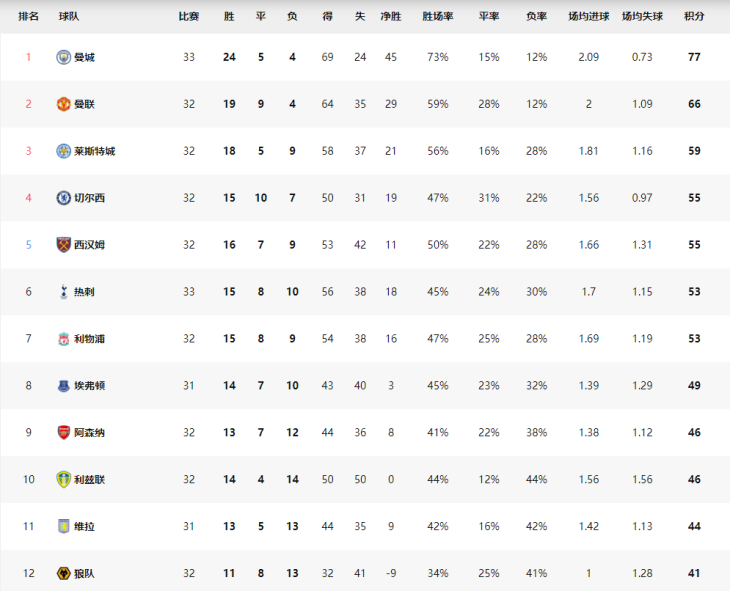
Task: Click the 阿森纳 team name
Action: tap(89, 433)
